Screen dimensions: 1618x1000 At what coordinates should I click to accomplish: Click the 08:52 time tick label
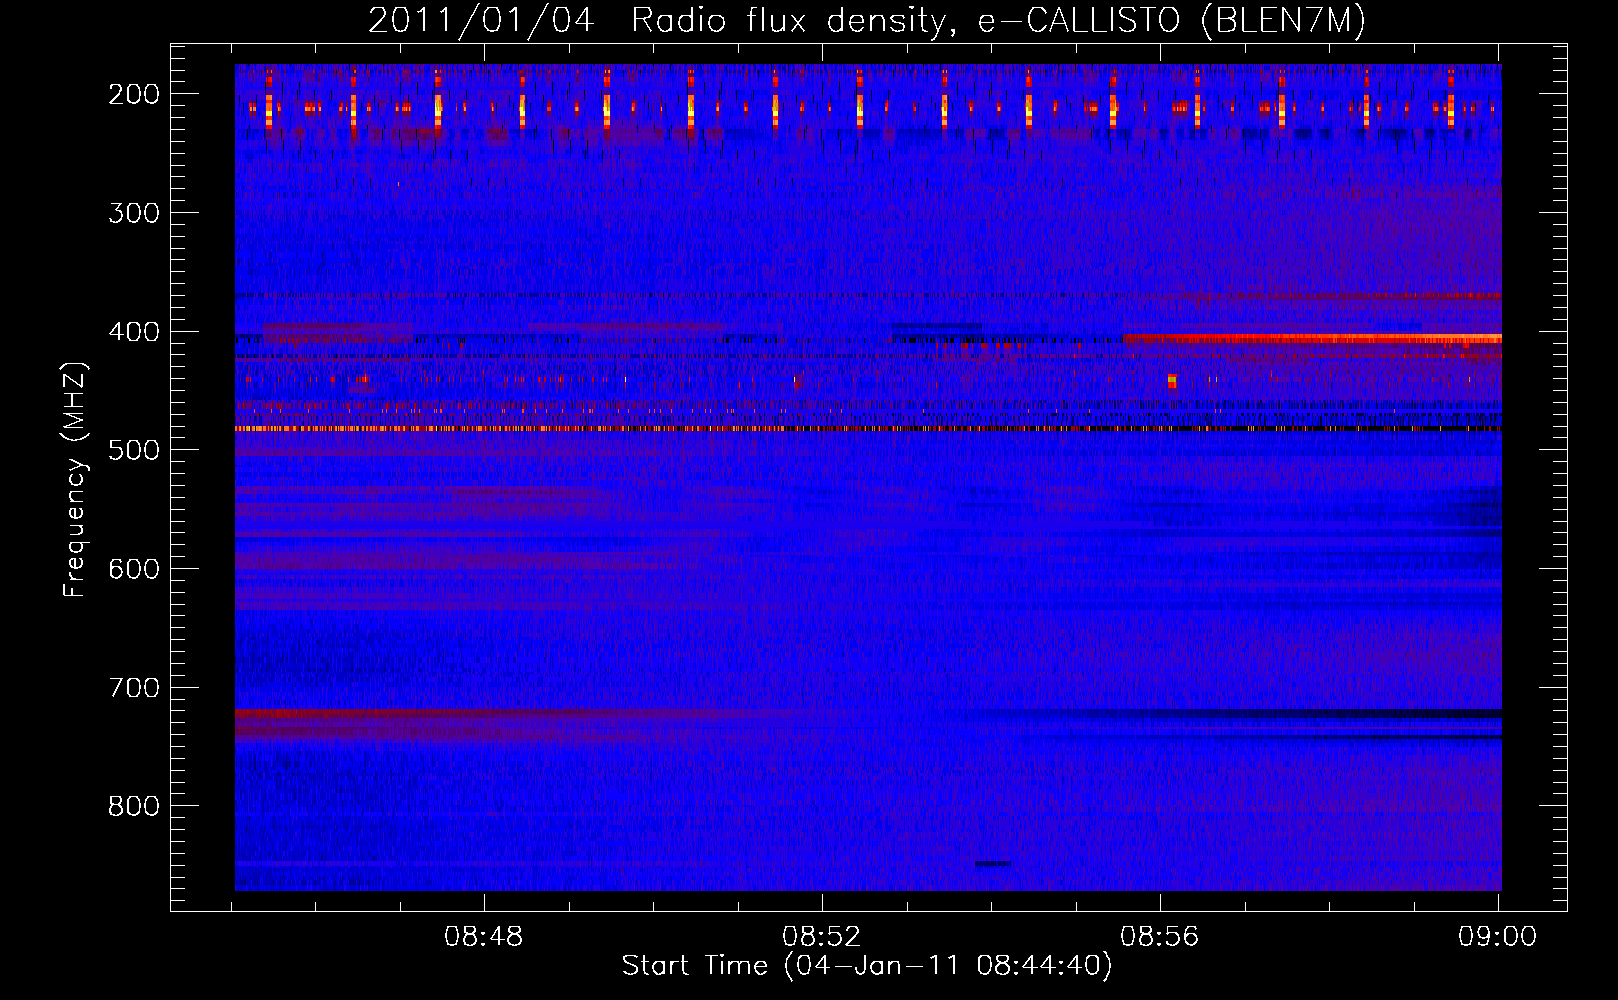(822, 937)
